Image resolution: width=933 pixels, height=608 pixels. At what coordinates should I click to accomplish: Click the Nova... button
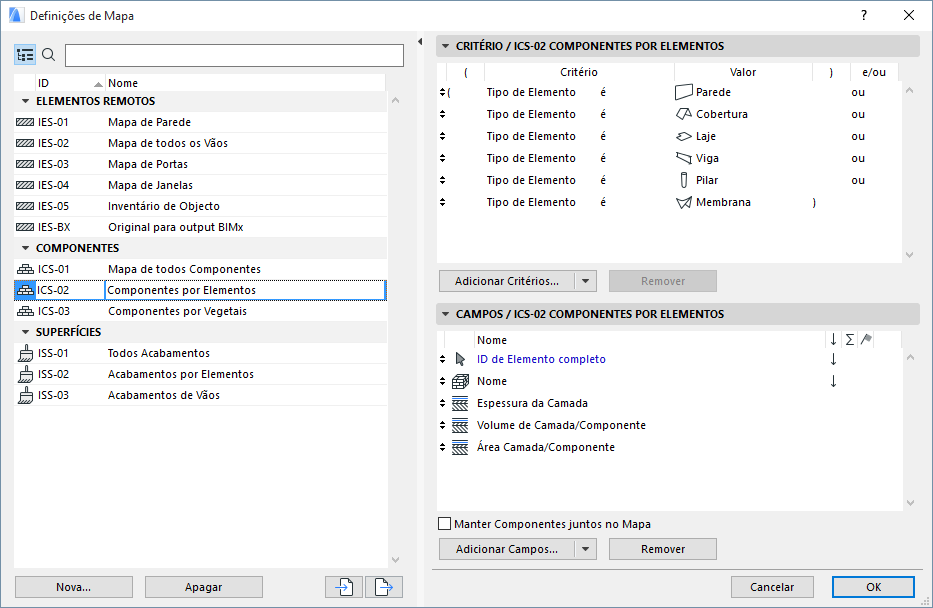point(74,587)
